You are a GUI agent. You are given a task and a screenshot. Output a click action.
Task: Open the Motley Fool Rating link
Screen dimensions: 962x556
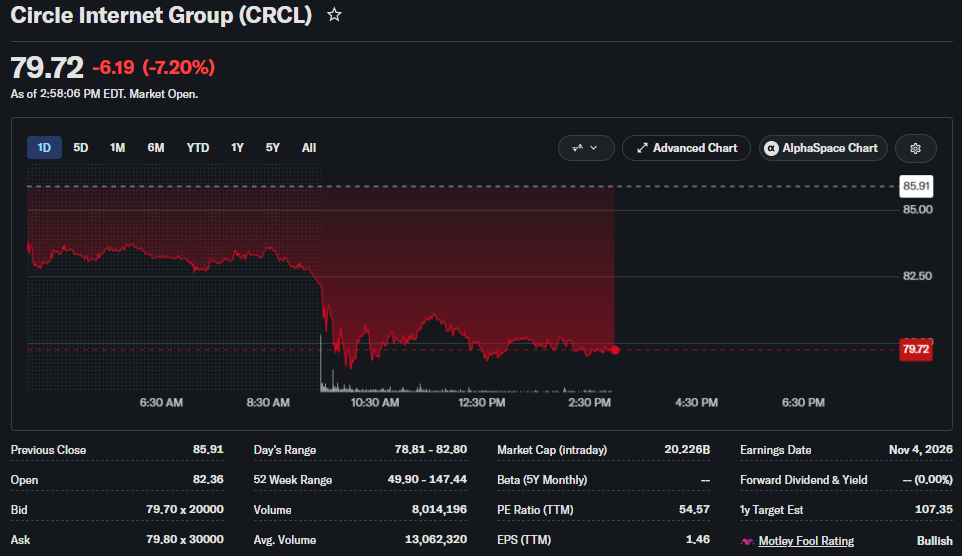tap(806, 541)
